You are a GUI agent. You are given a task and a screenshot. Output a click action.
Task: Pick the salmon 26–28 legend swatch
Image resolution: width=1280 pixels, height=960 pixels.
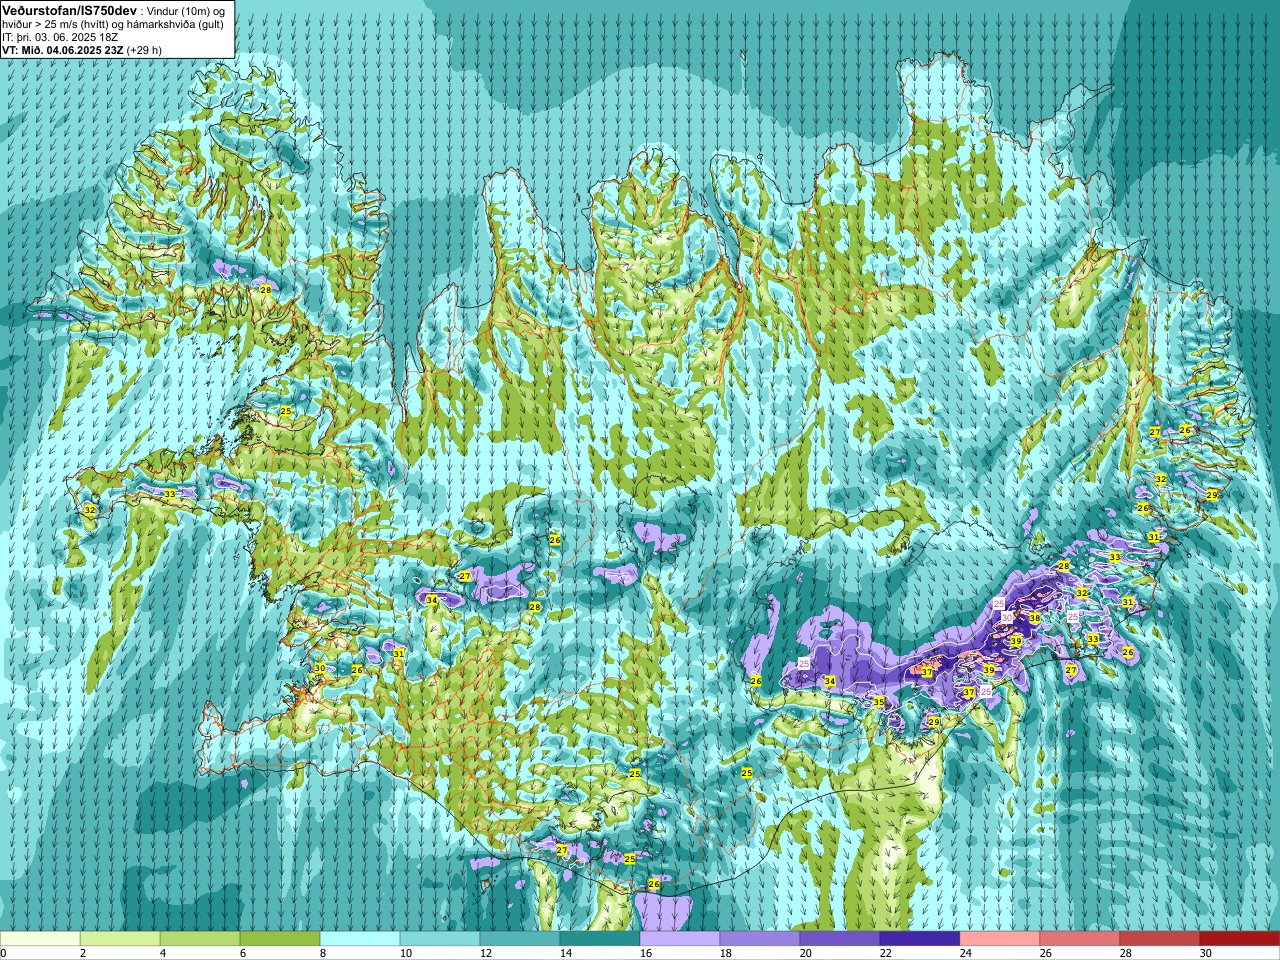click(1080, 939)
